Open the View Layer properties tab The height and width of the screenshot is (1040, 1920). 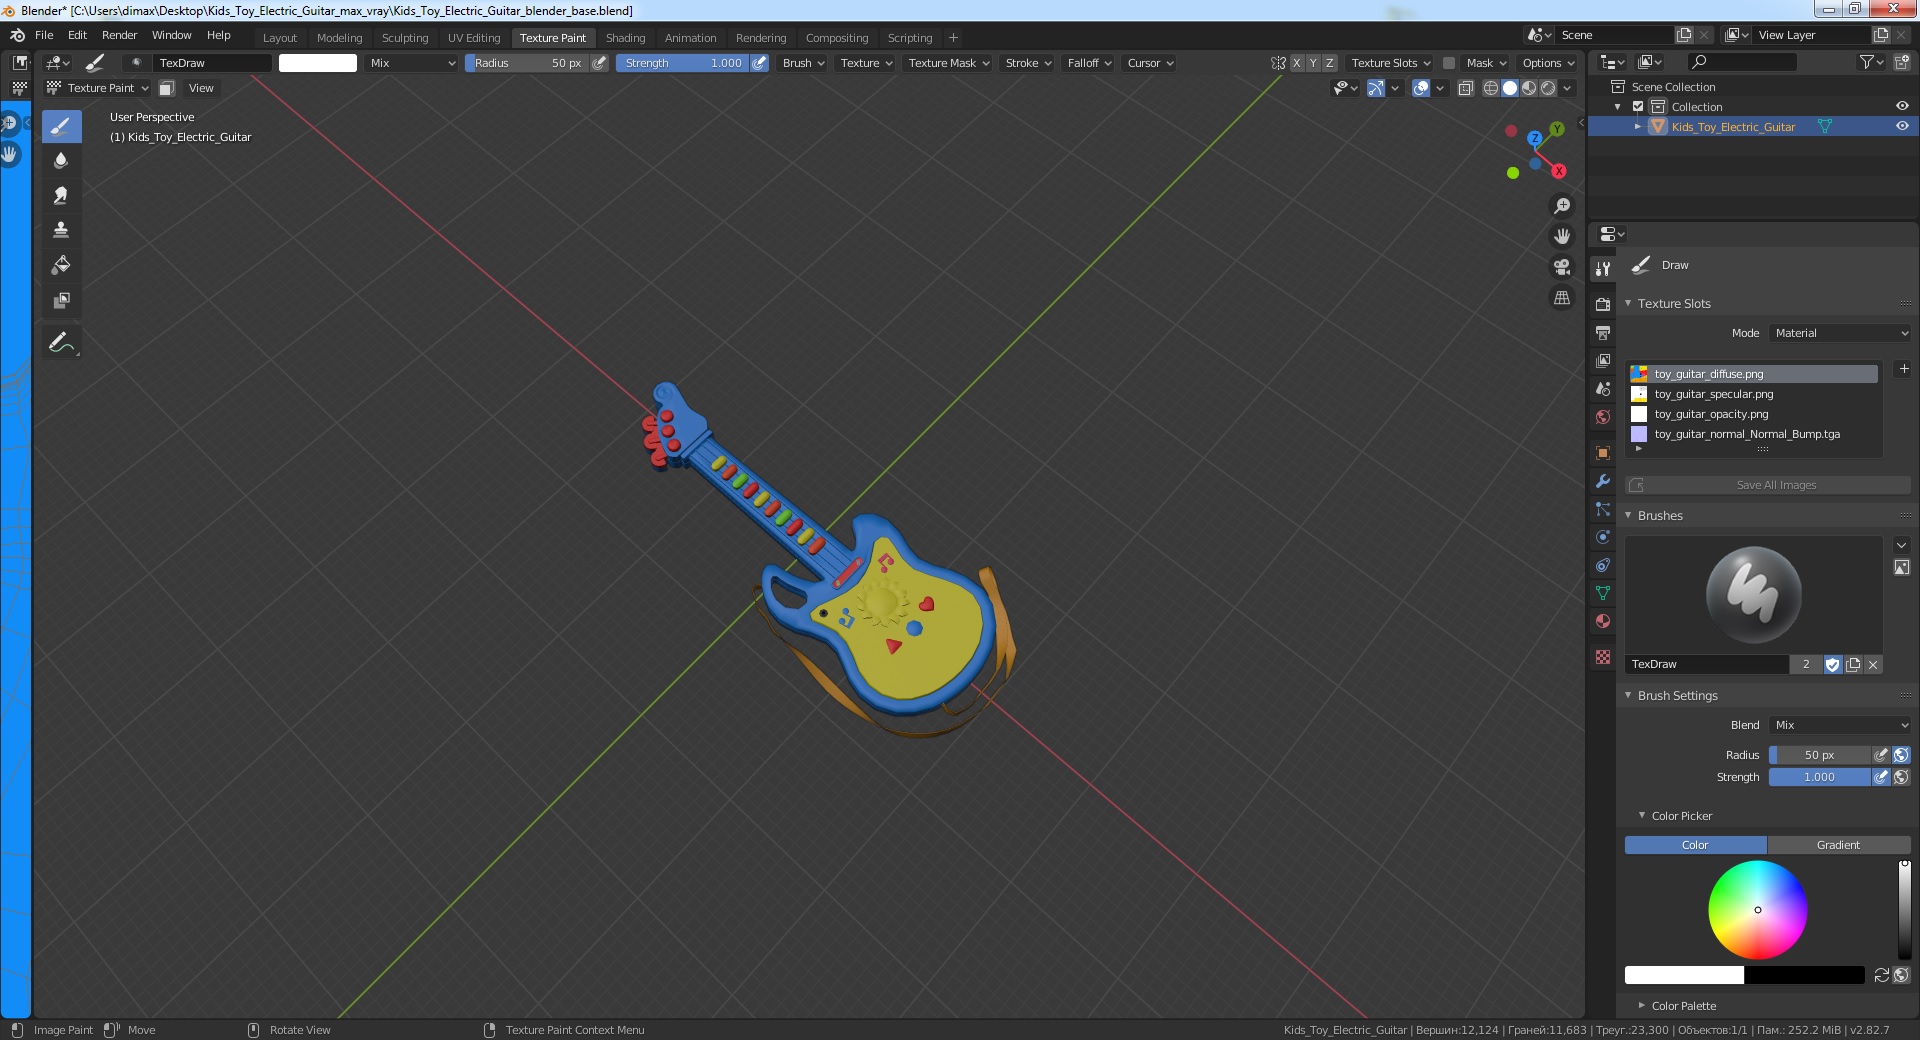point(1603,360)
